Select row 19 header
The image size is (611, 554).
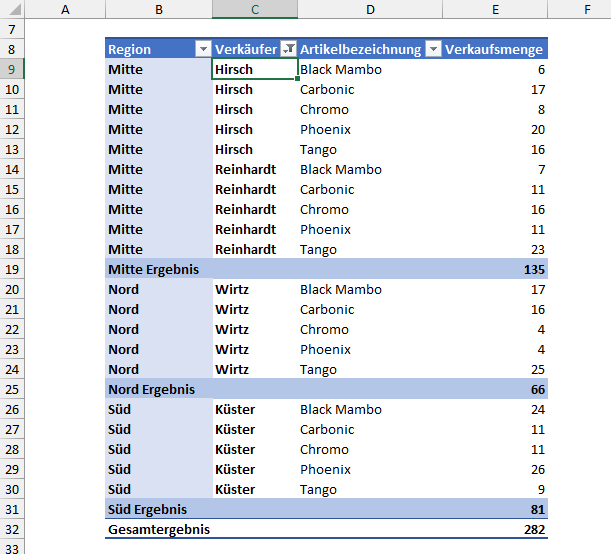(11, 269)
